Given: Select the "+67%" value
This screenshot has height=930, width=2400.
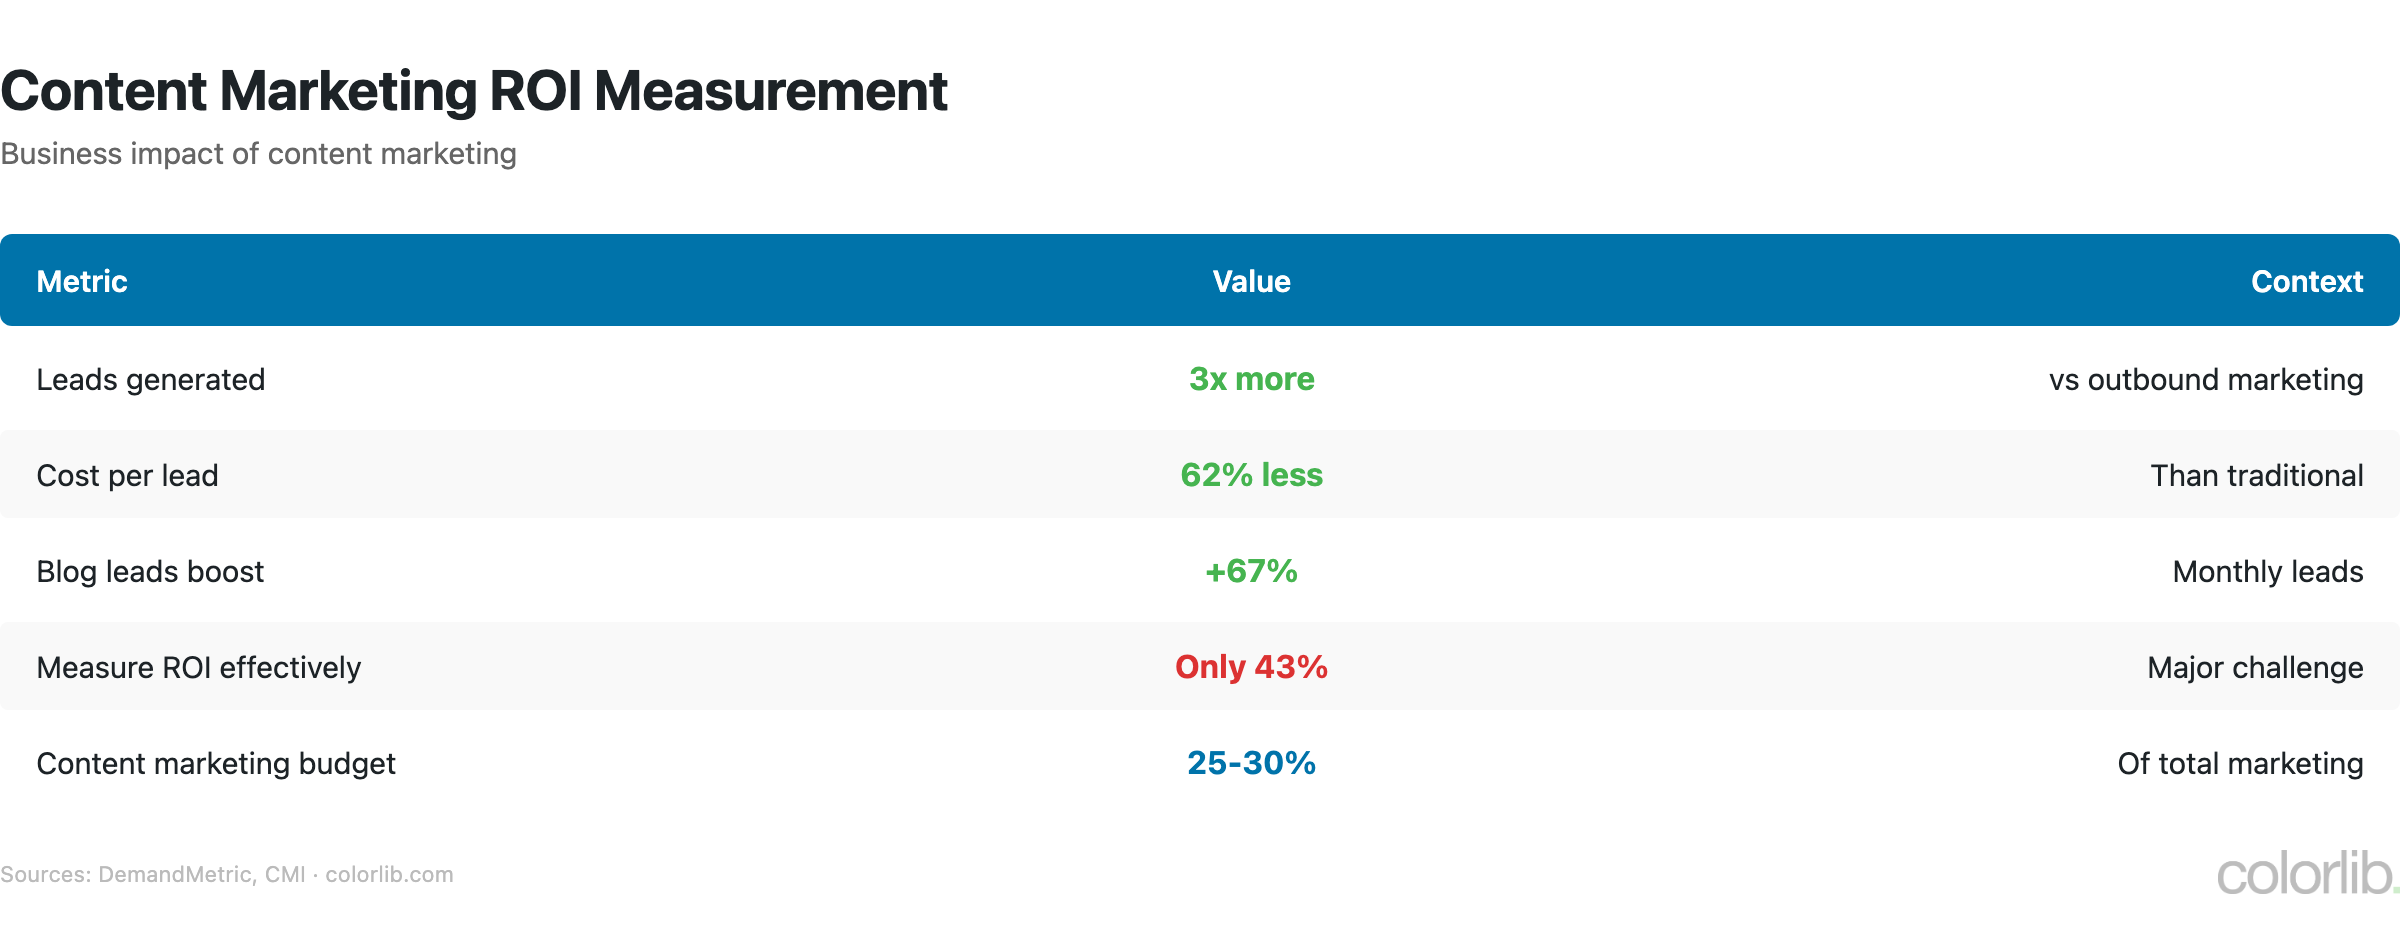Looking at the screenshot, I should click(x=1251, y=571).
